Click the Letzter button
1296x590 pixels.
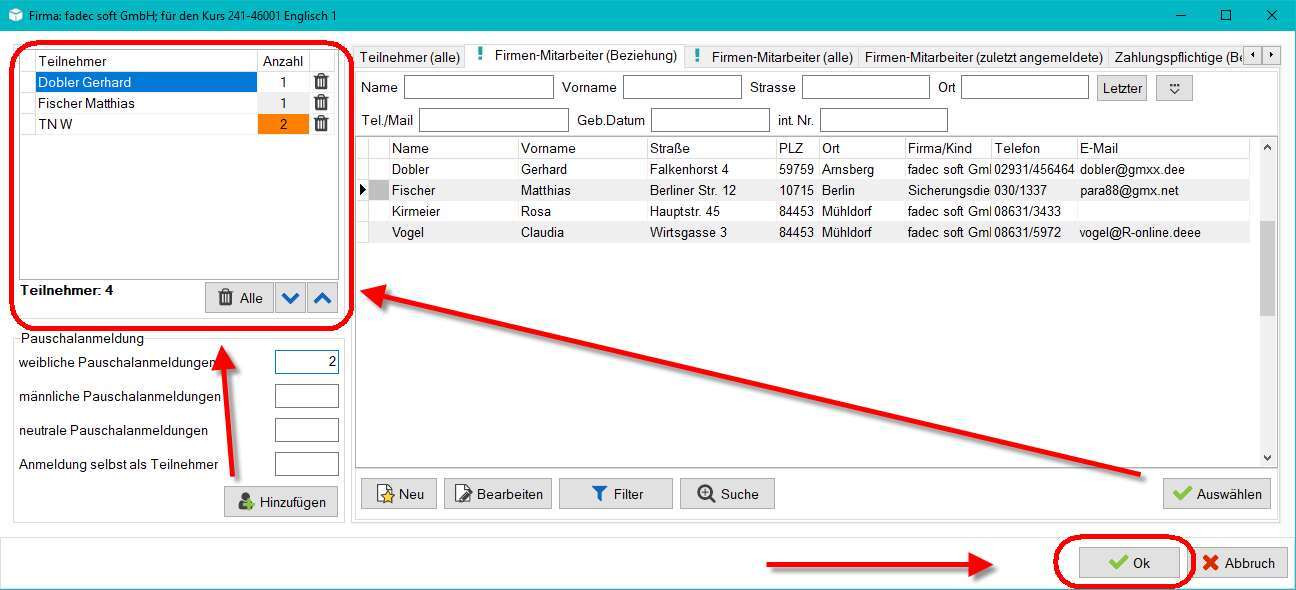coord(1122,88)
